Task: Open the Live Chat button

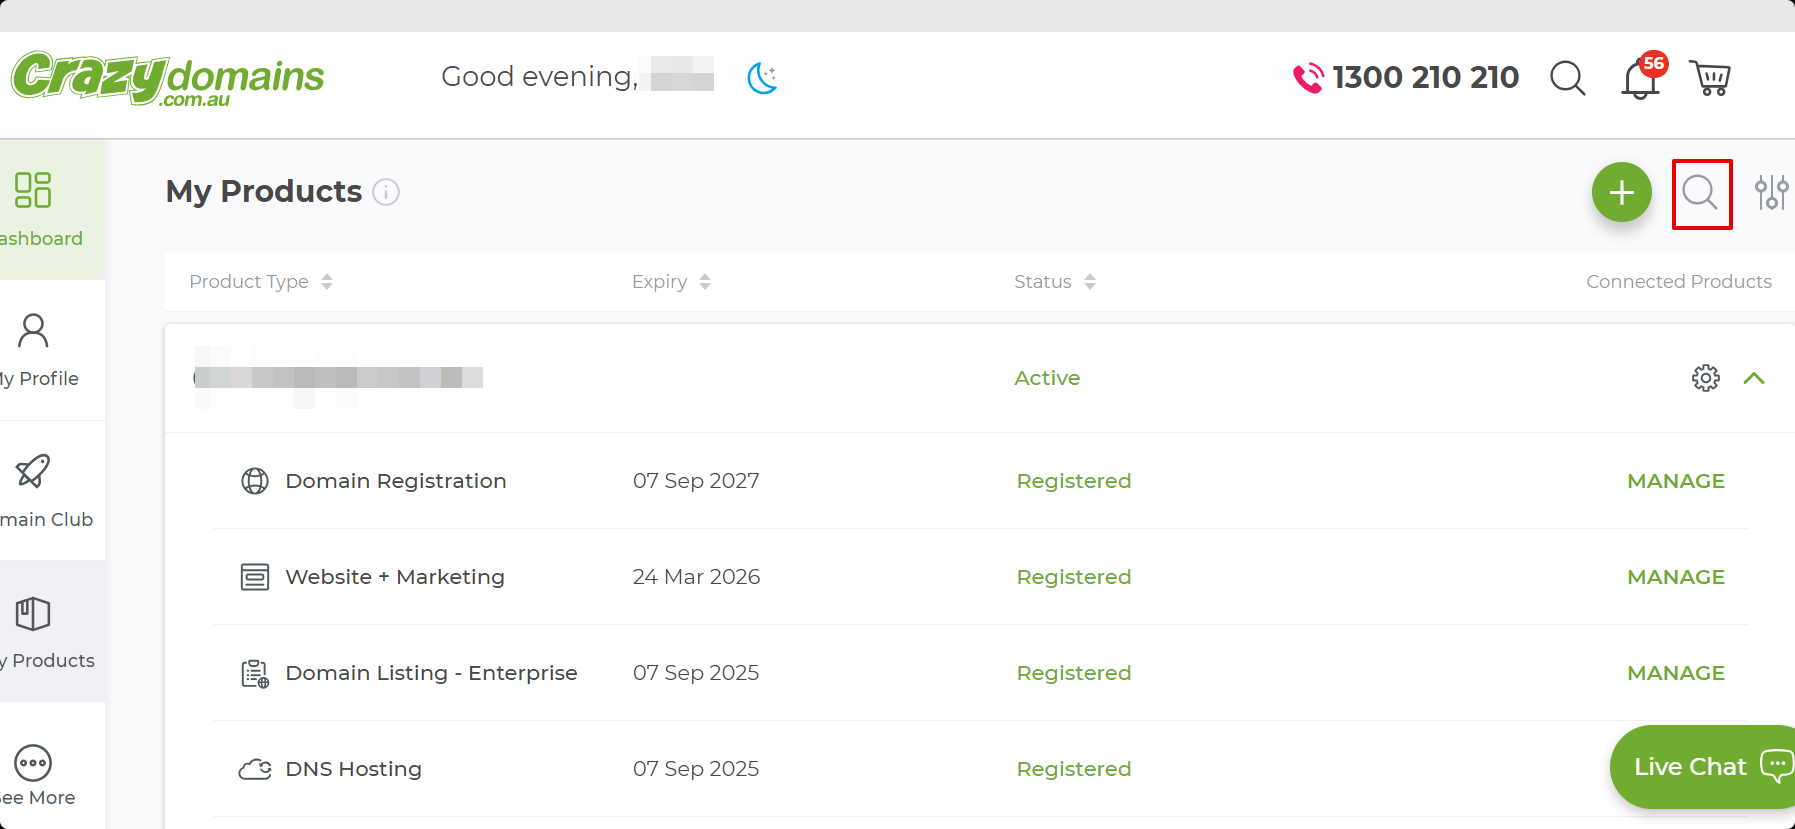Action: click(x=1702, y=767)
